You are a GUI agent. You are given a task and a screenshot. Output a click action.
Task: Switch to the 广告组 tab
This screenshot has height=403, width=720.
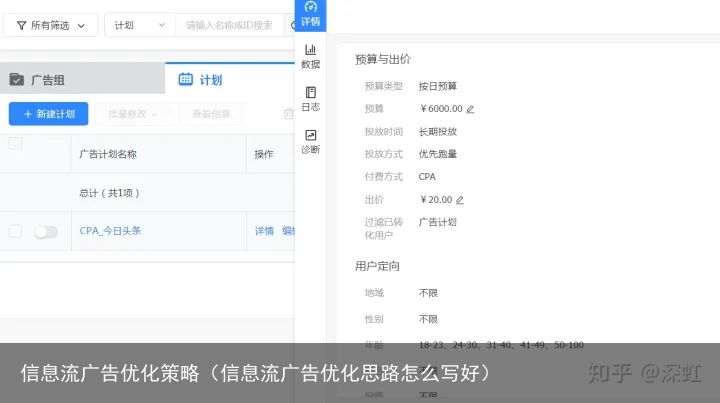pyautogui.click(x=82, y=78)
